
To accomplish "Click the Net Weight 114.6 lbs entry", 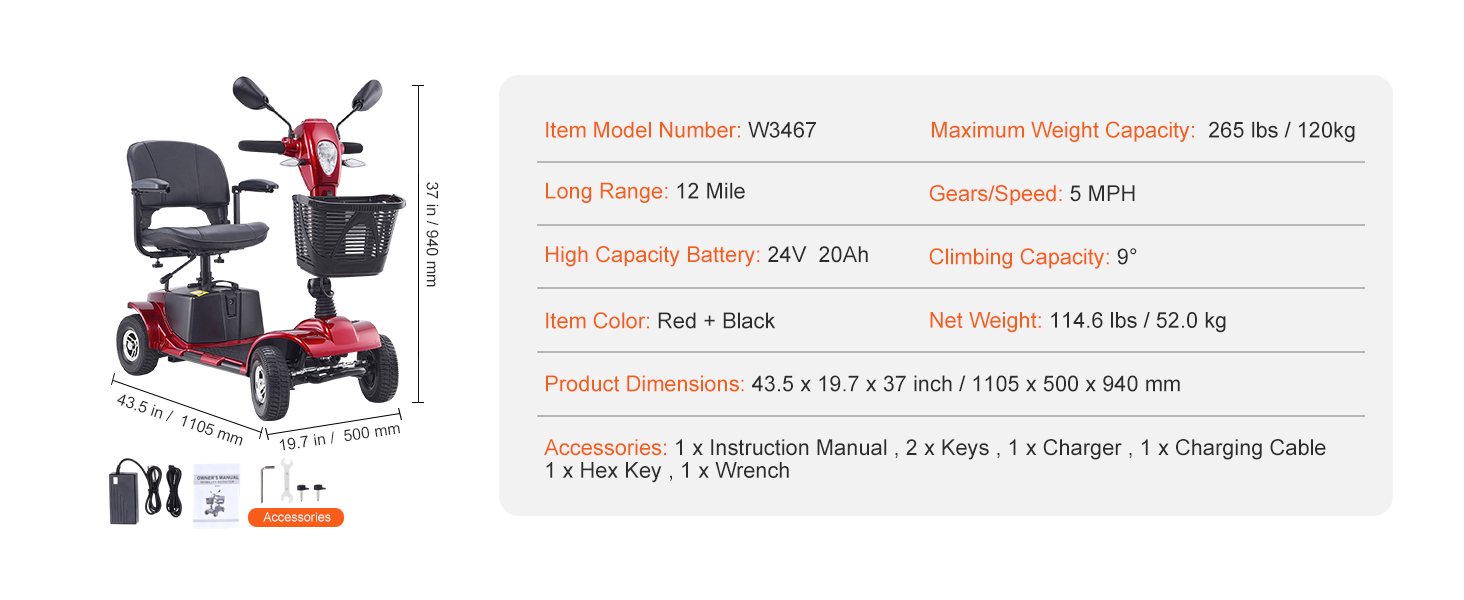I will point(1077,321).
